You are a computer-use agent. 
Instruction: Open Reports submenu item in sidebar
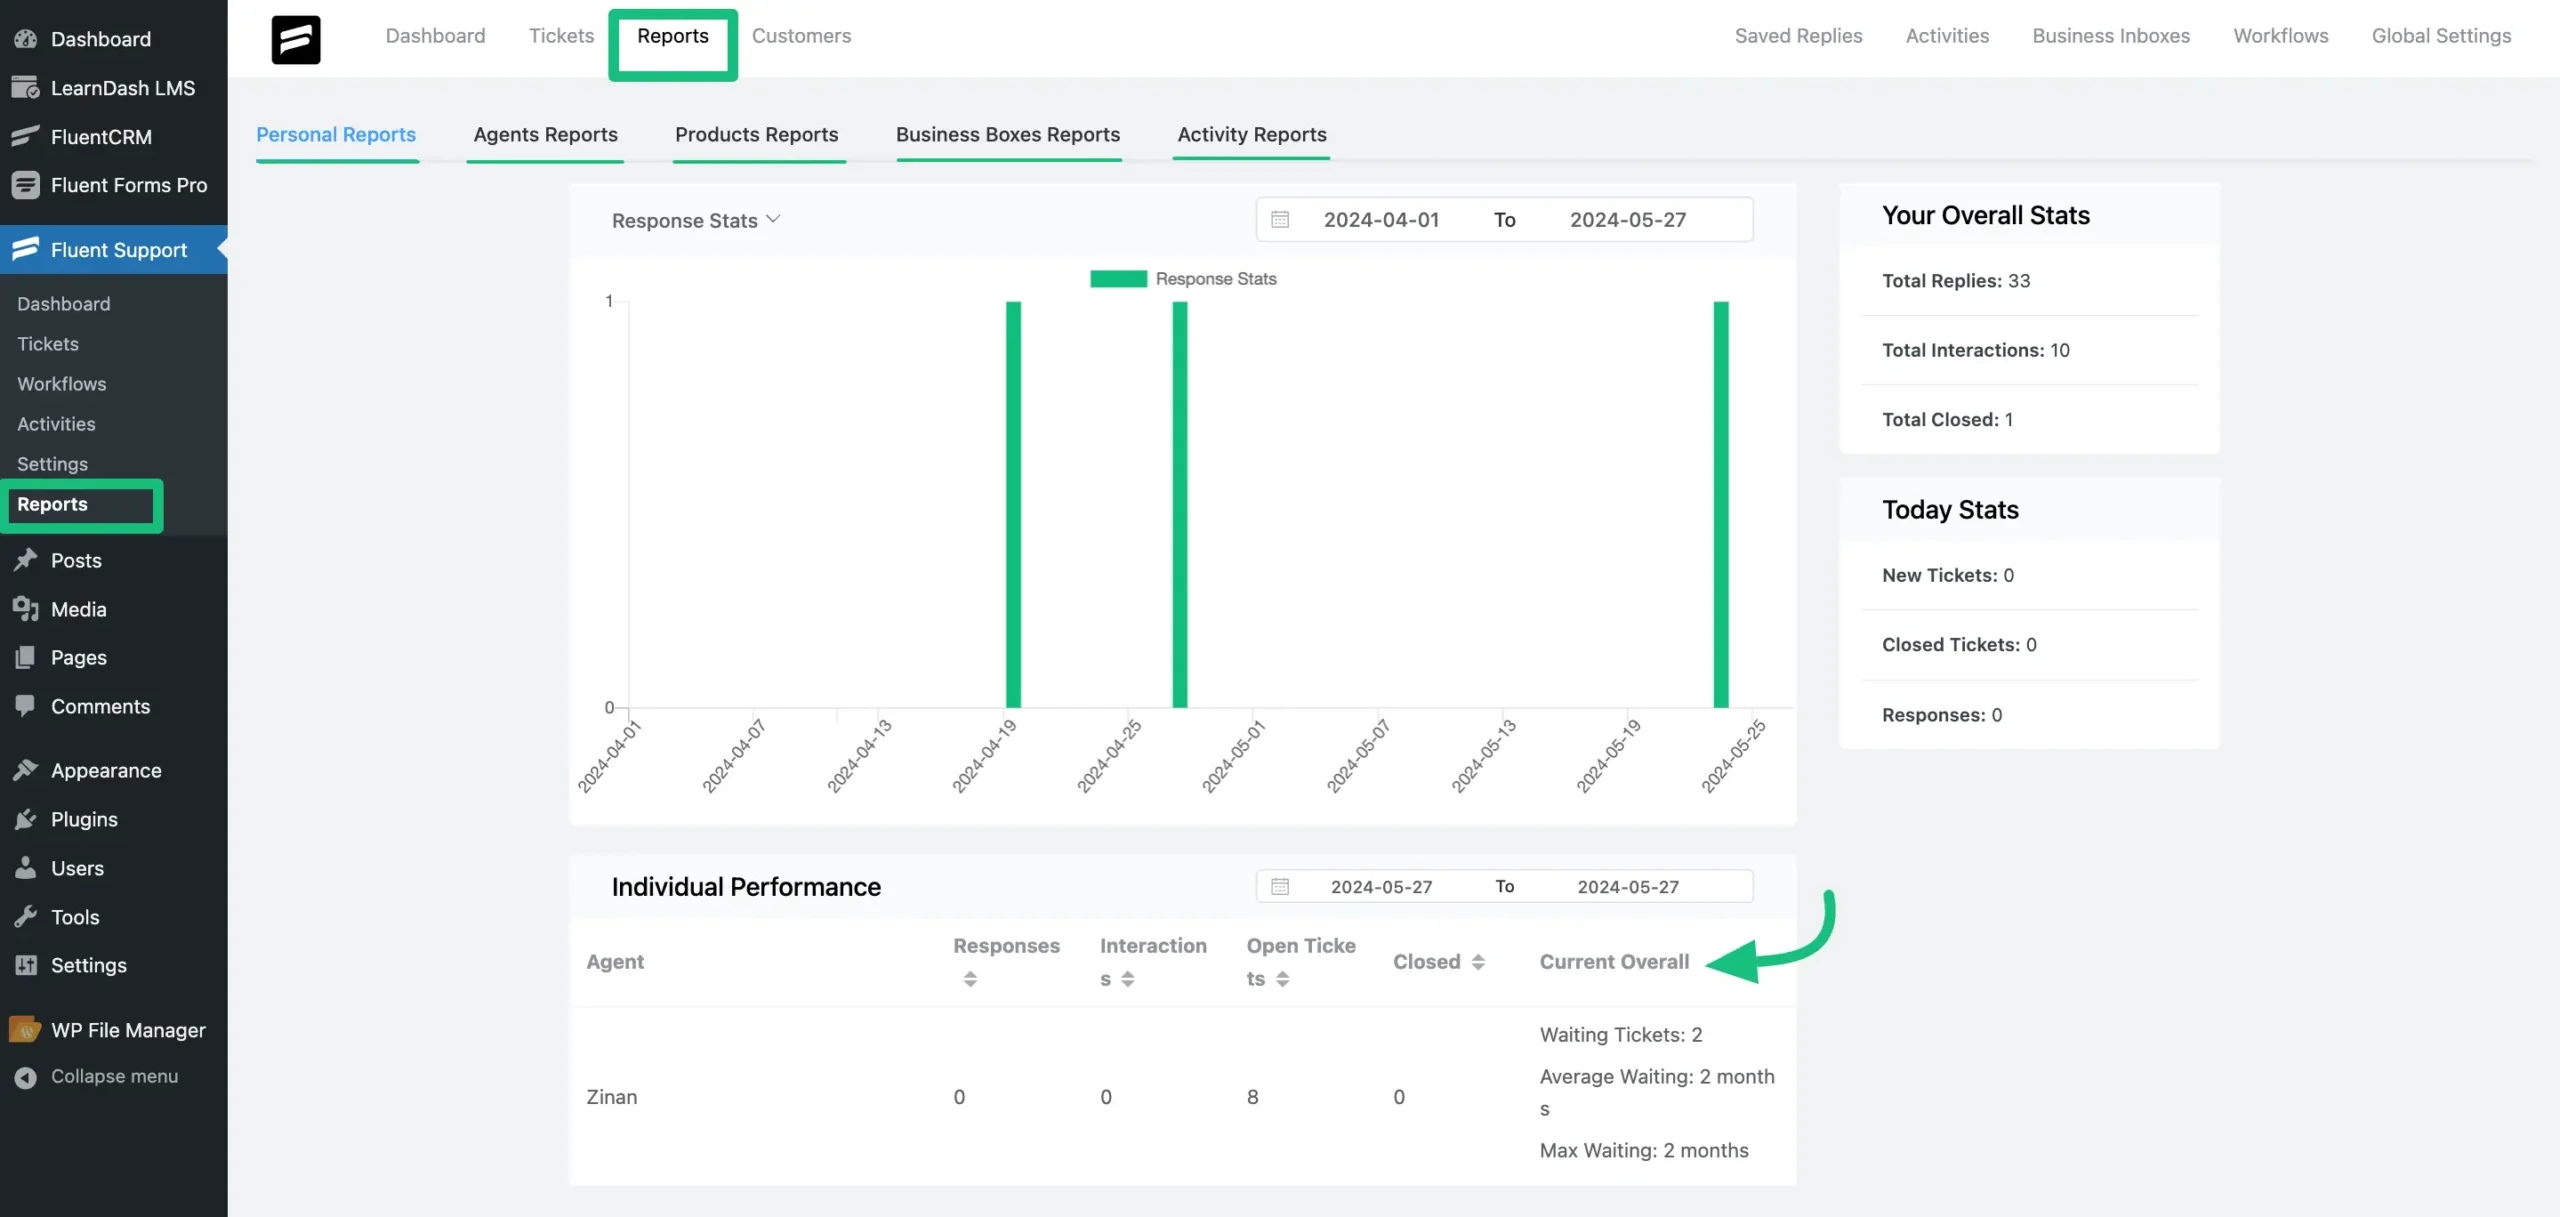point(53,505)
